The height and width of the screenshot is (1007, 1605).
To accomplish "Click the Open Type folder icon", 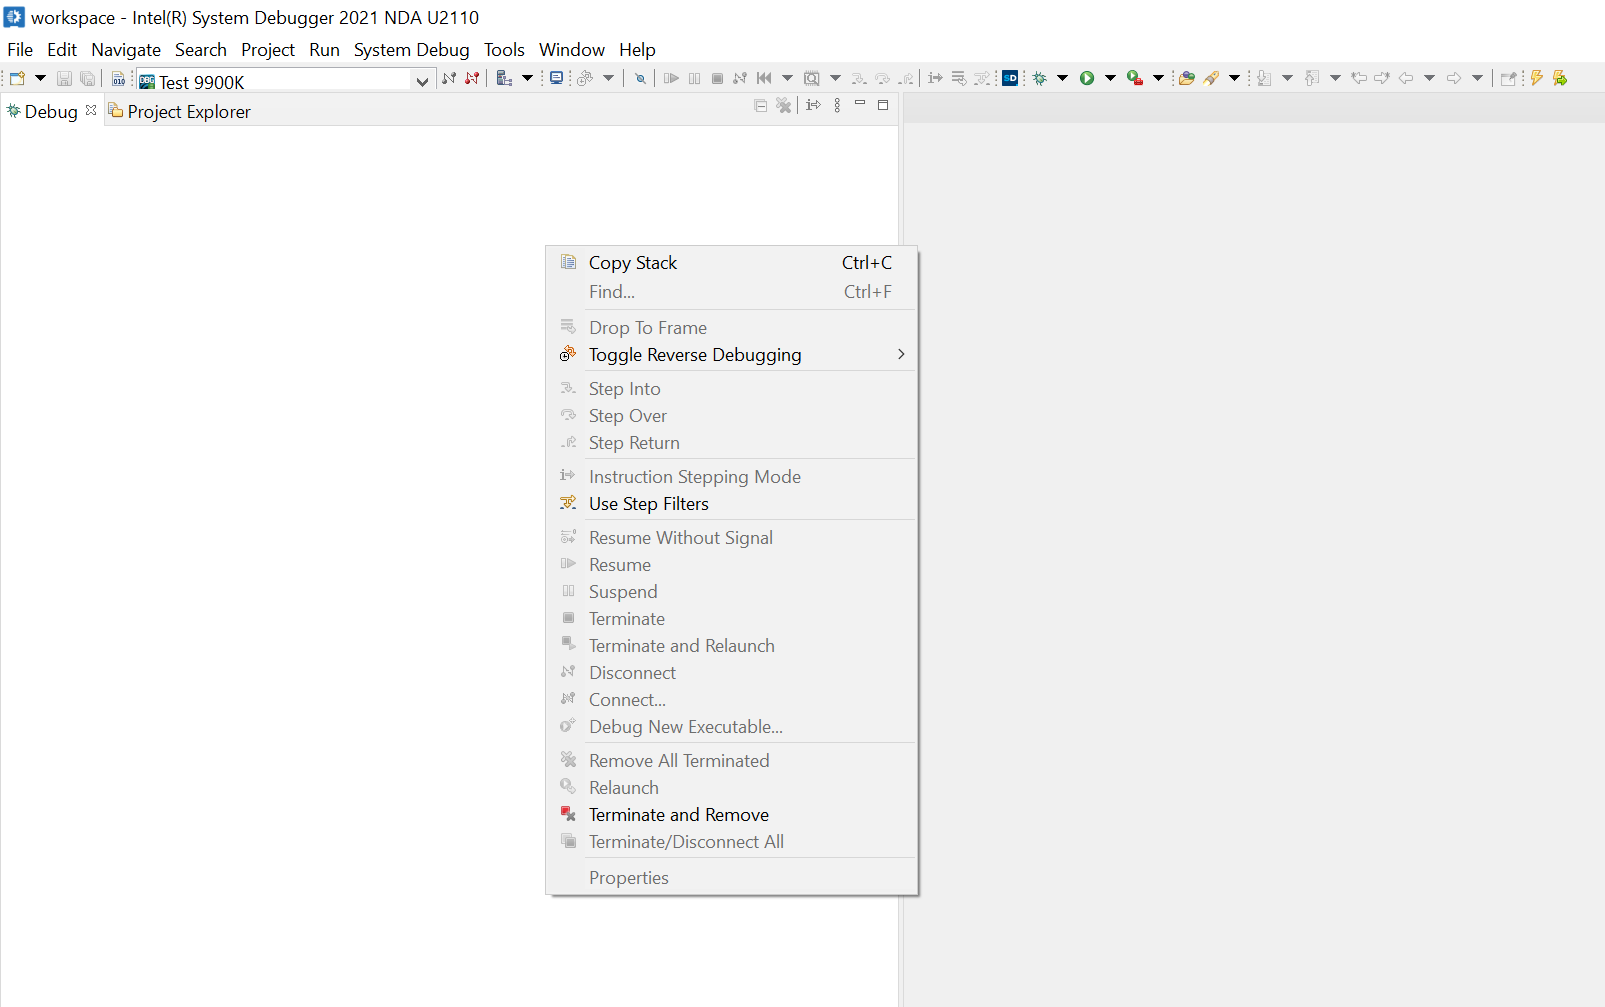I will [1187, 78].
